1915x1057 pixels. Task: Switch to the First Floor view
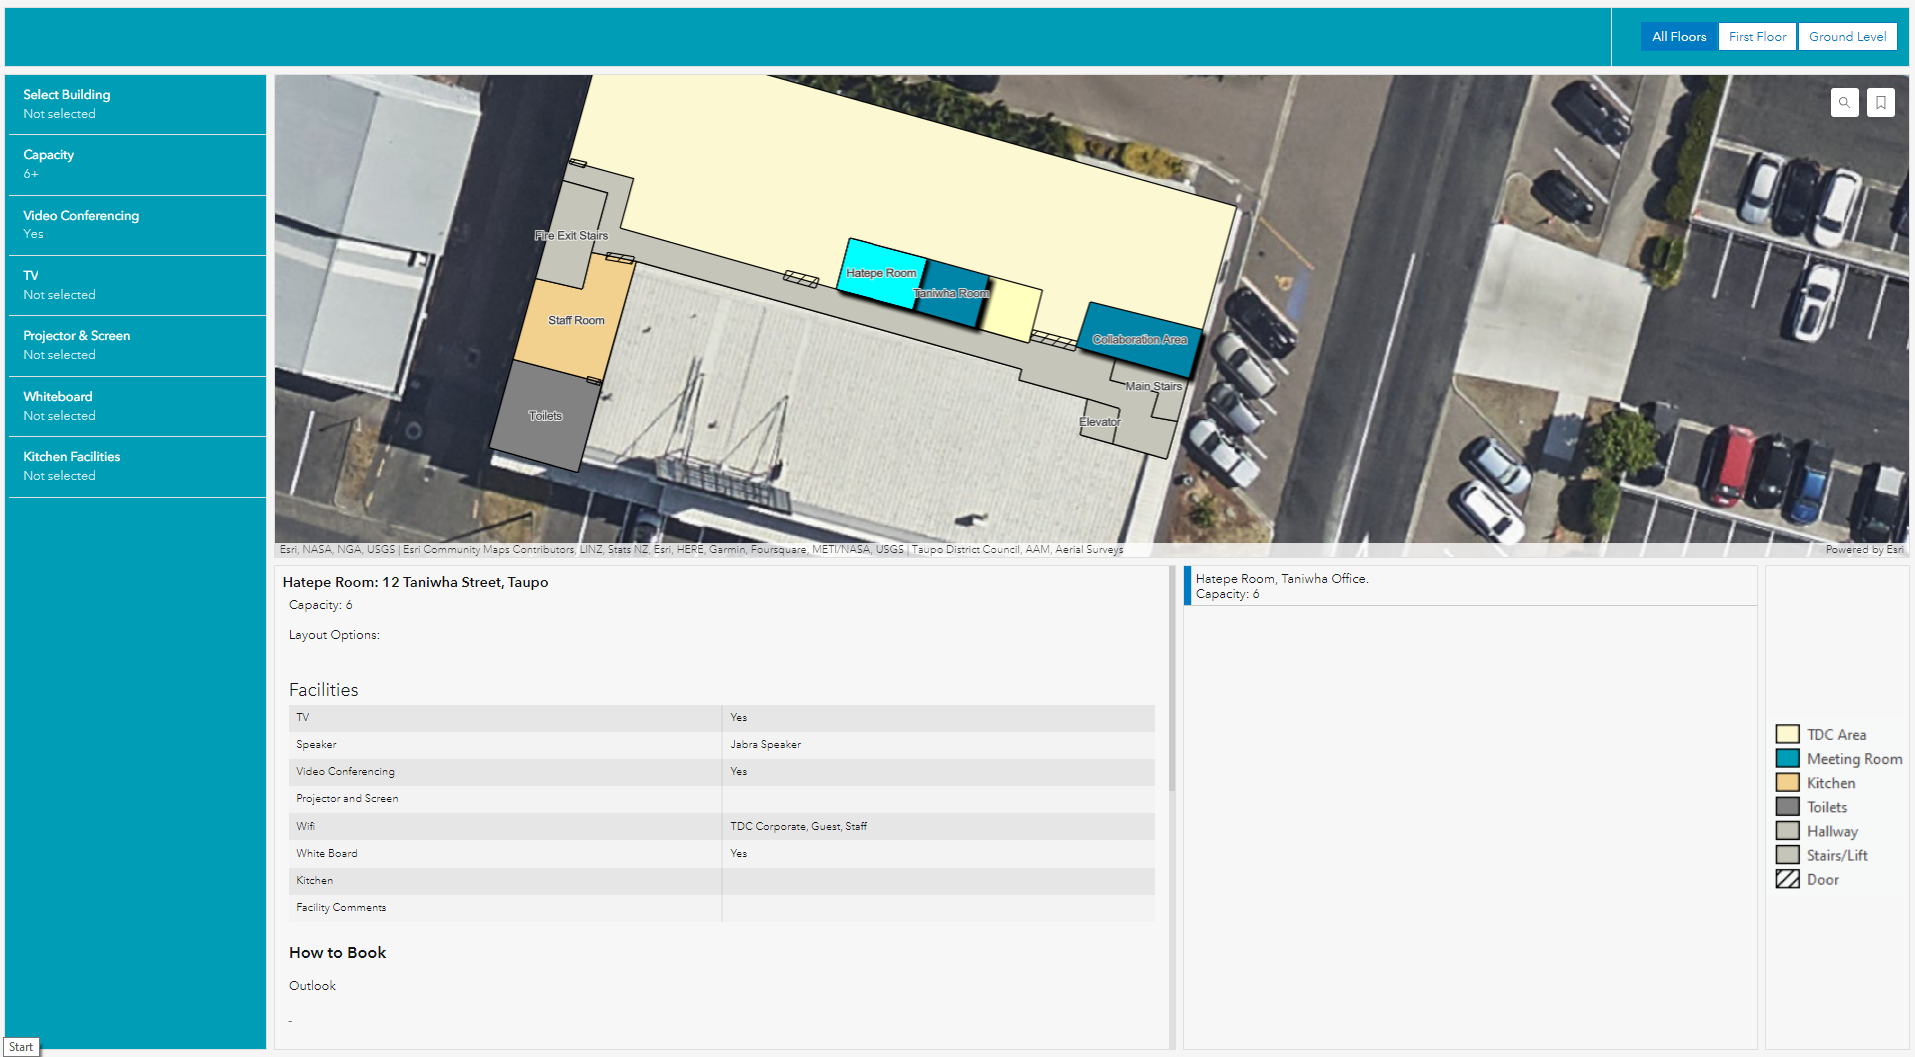(x=1757, y=36)
